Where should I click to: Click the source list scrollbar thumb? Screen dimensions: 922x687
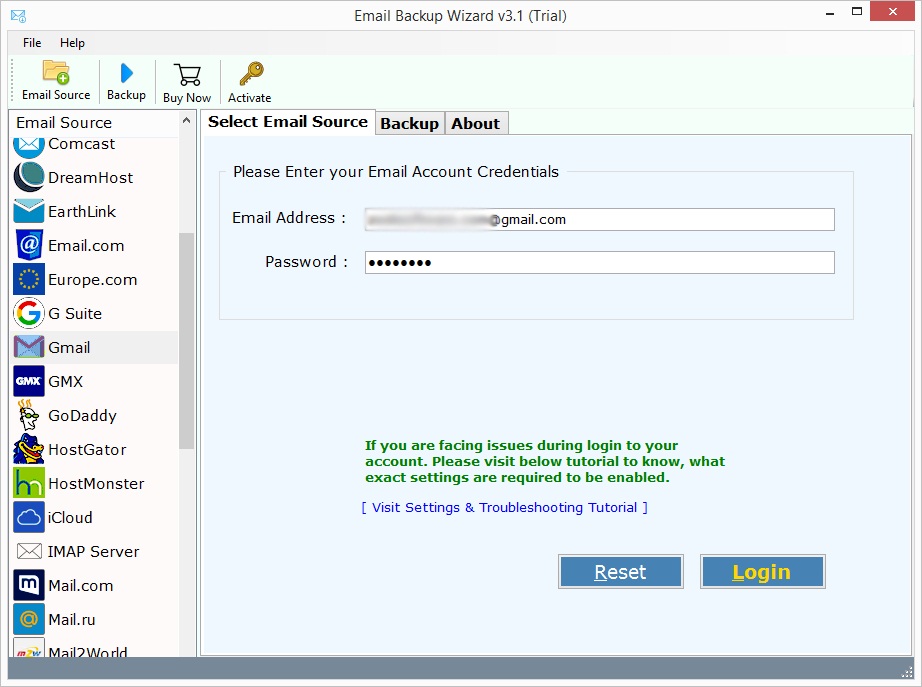click(186, 341)
